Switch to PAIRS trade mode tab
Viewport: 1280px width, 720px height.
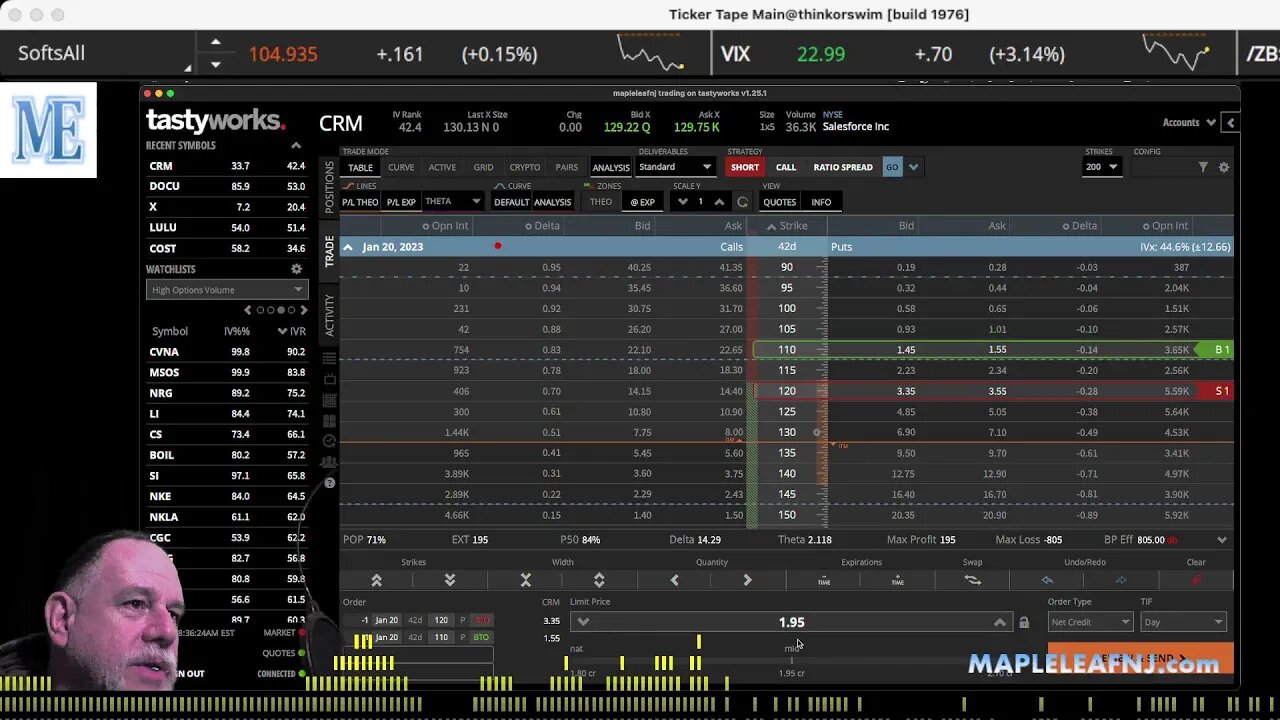coord(566,167)
